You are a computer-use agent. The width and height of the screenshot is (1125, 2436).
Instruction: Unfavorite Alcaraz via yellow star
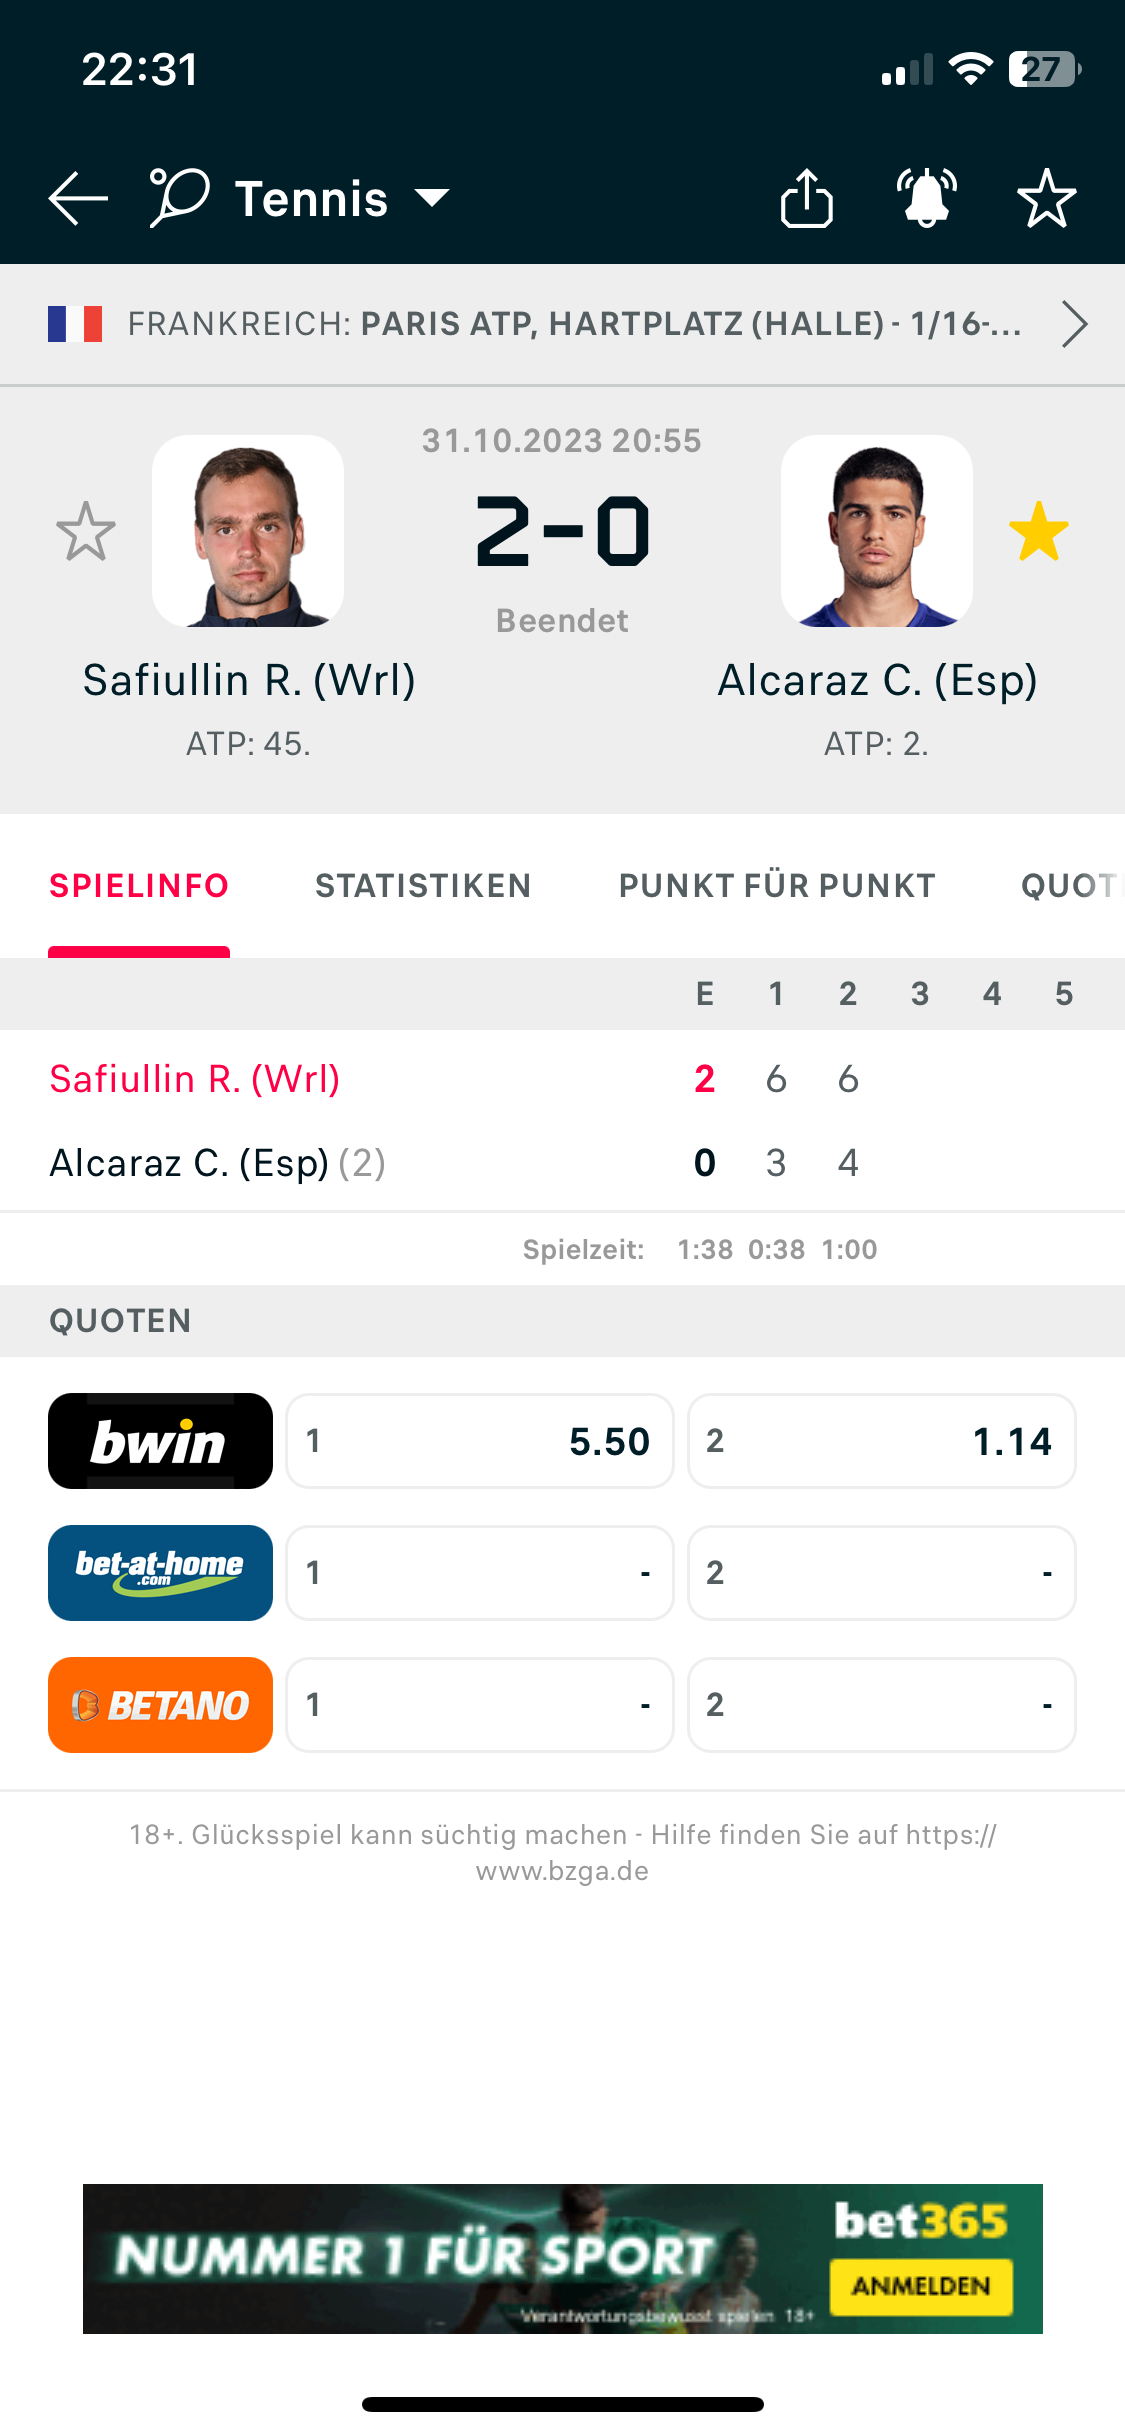click(1039, 531)
